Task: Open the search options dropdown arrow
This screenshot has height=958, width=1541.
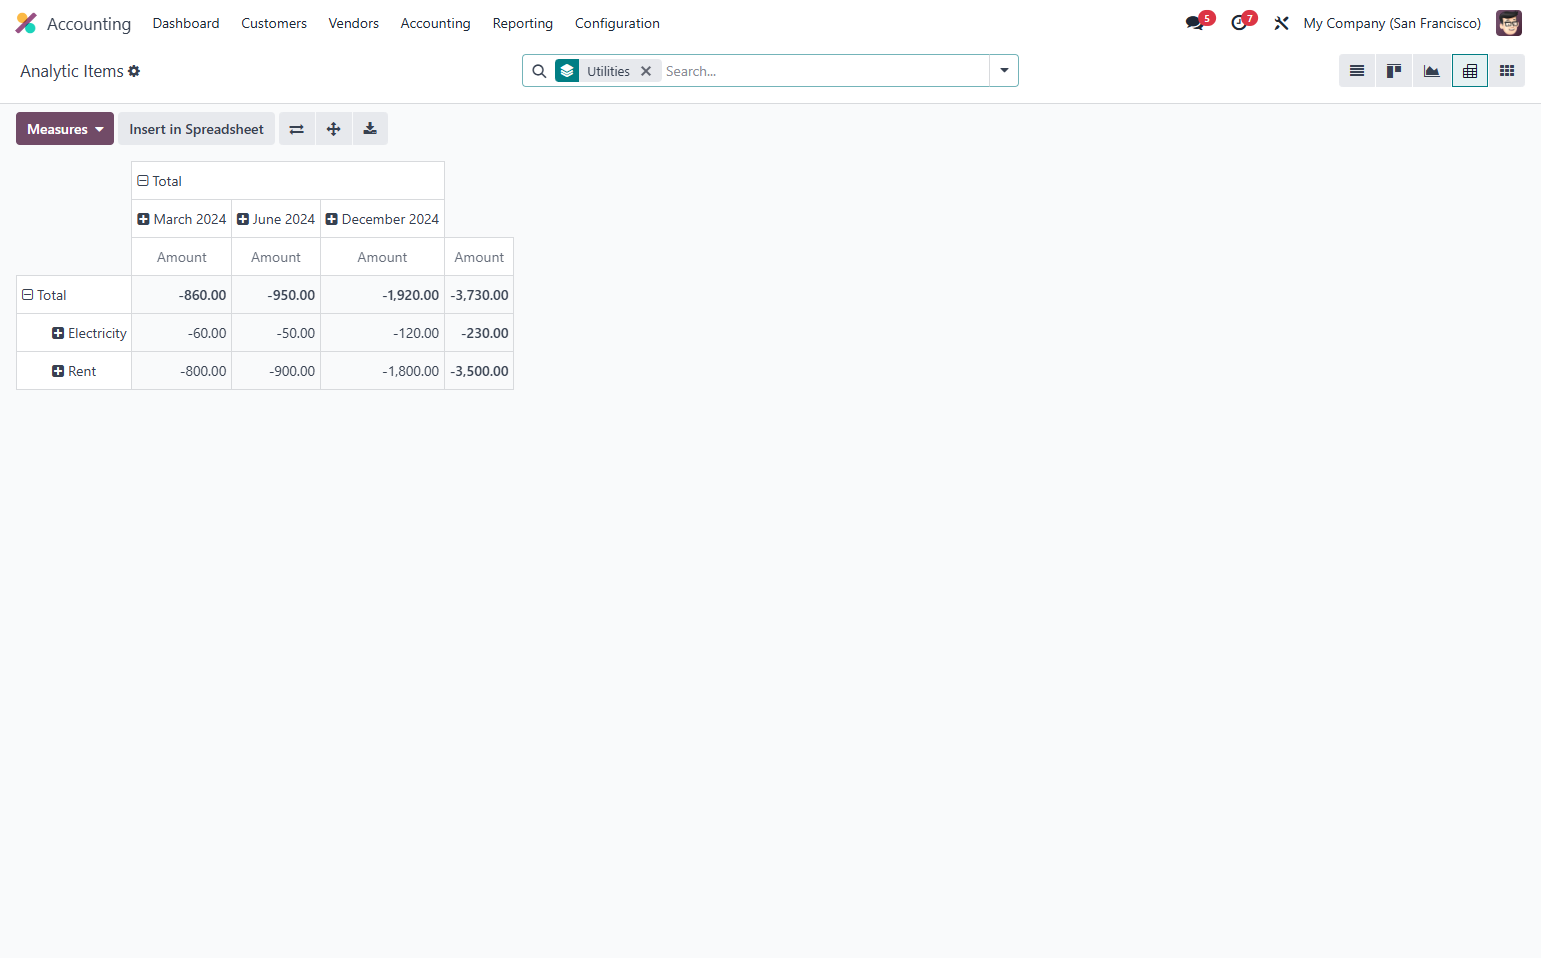Action: click(x=1004, y=71)
